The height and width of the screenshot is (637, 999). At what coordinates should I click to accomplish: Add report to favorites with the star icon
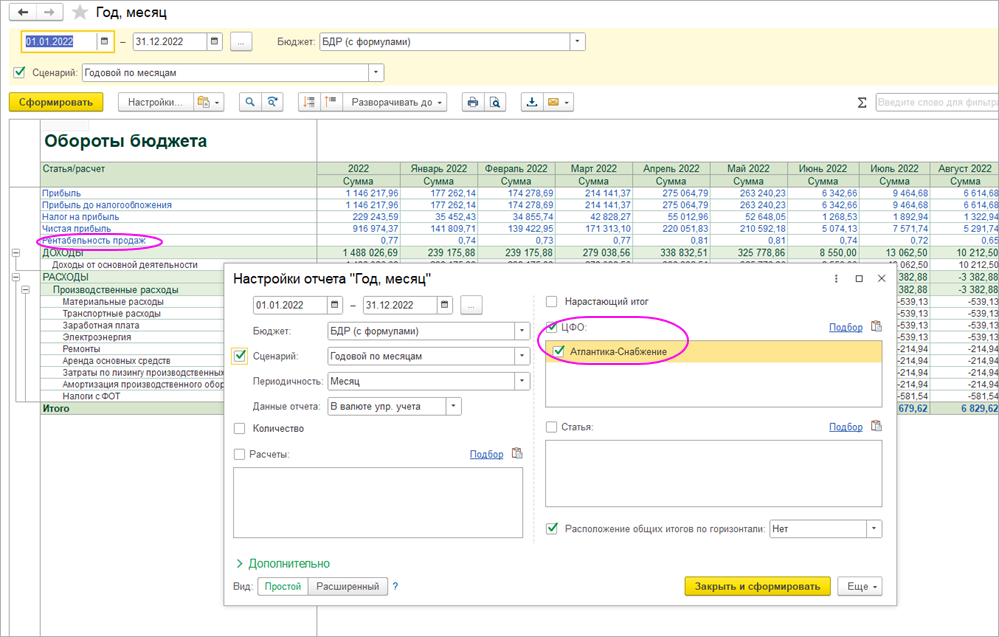(80, 13)
